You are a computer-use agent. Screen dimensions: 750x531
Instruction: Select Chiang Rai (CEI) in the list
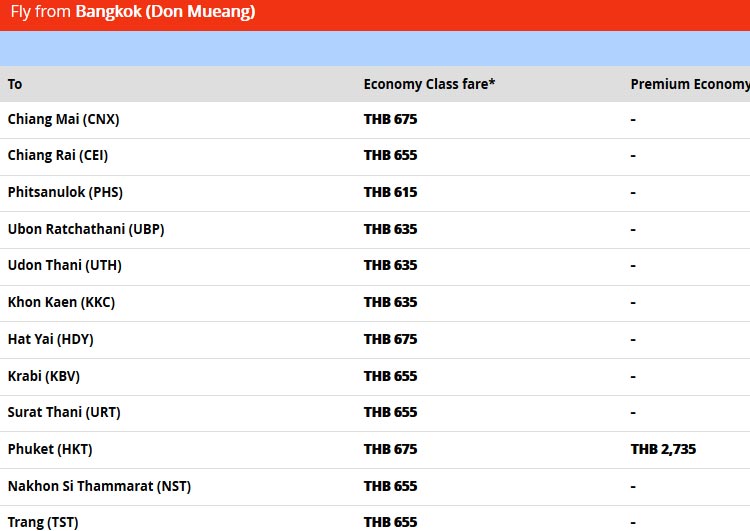pos(58,155)
